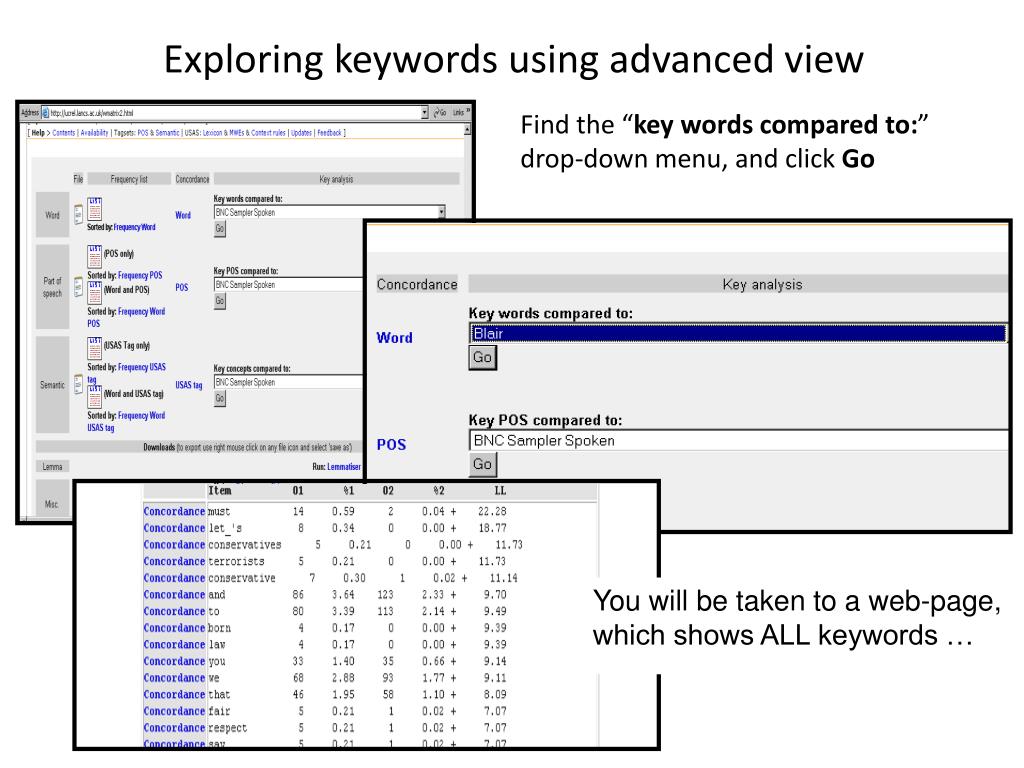Open the Semantic row file document icon

(78, 385)
